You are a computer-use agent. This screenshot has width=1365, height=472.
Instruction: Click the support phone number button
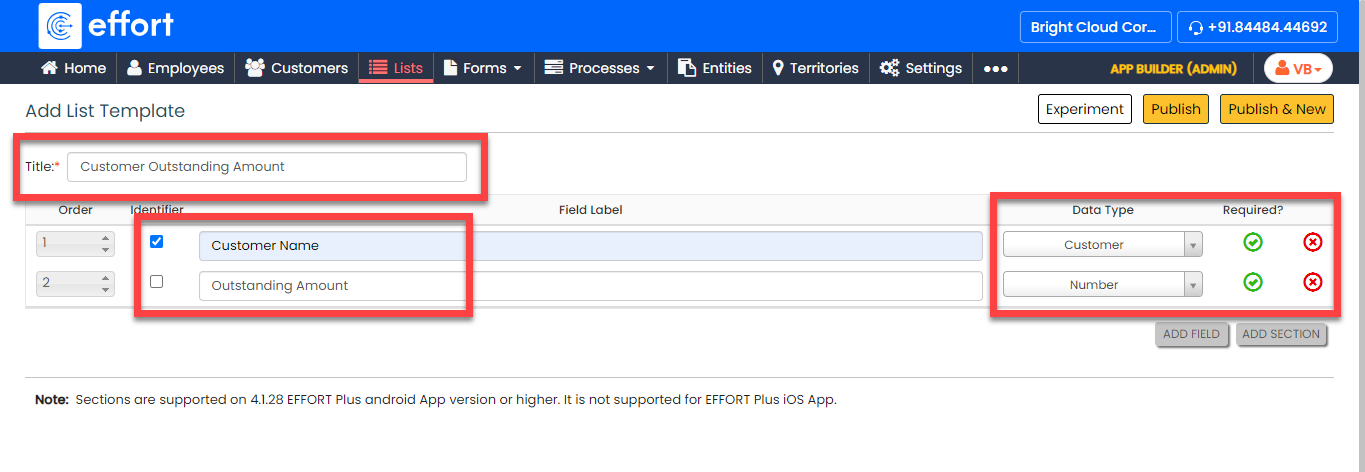point(1257,27)
